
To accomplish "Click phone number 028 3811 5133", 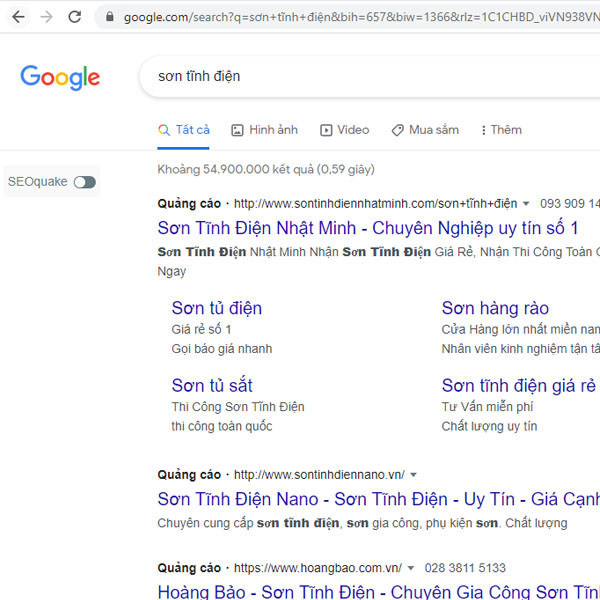I will point(465,568).
